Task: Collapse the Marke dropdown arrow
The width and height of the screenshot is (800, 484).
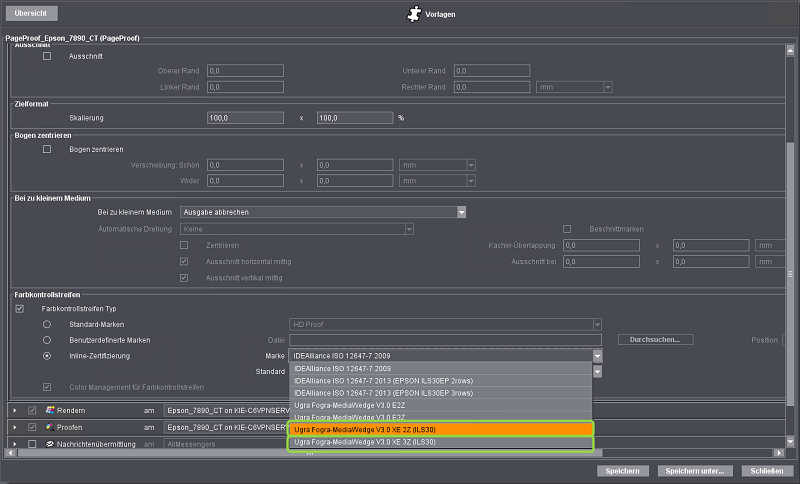Action: click(x=597, y=356)
